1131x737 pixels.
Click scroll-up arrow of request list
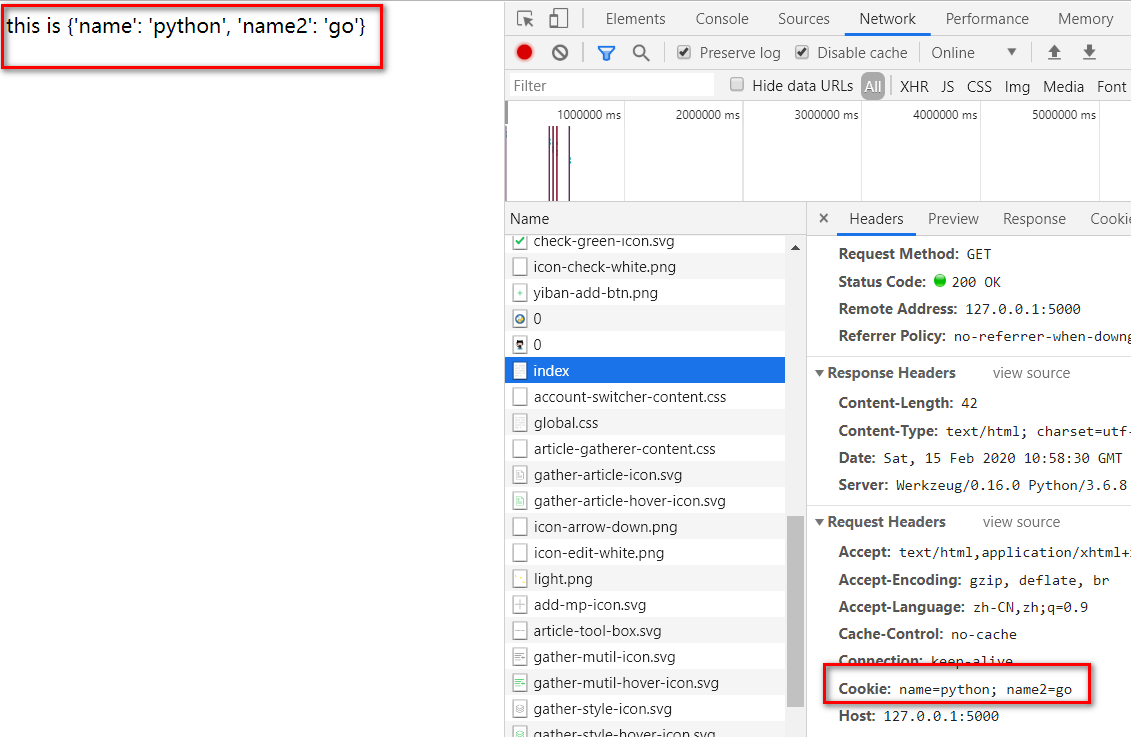pos(795,247)
